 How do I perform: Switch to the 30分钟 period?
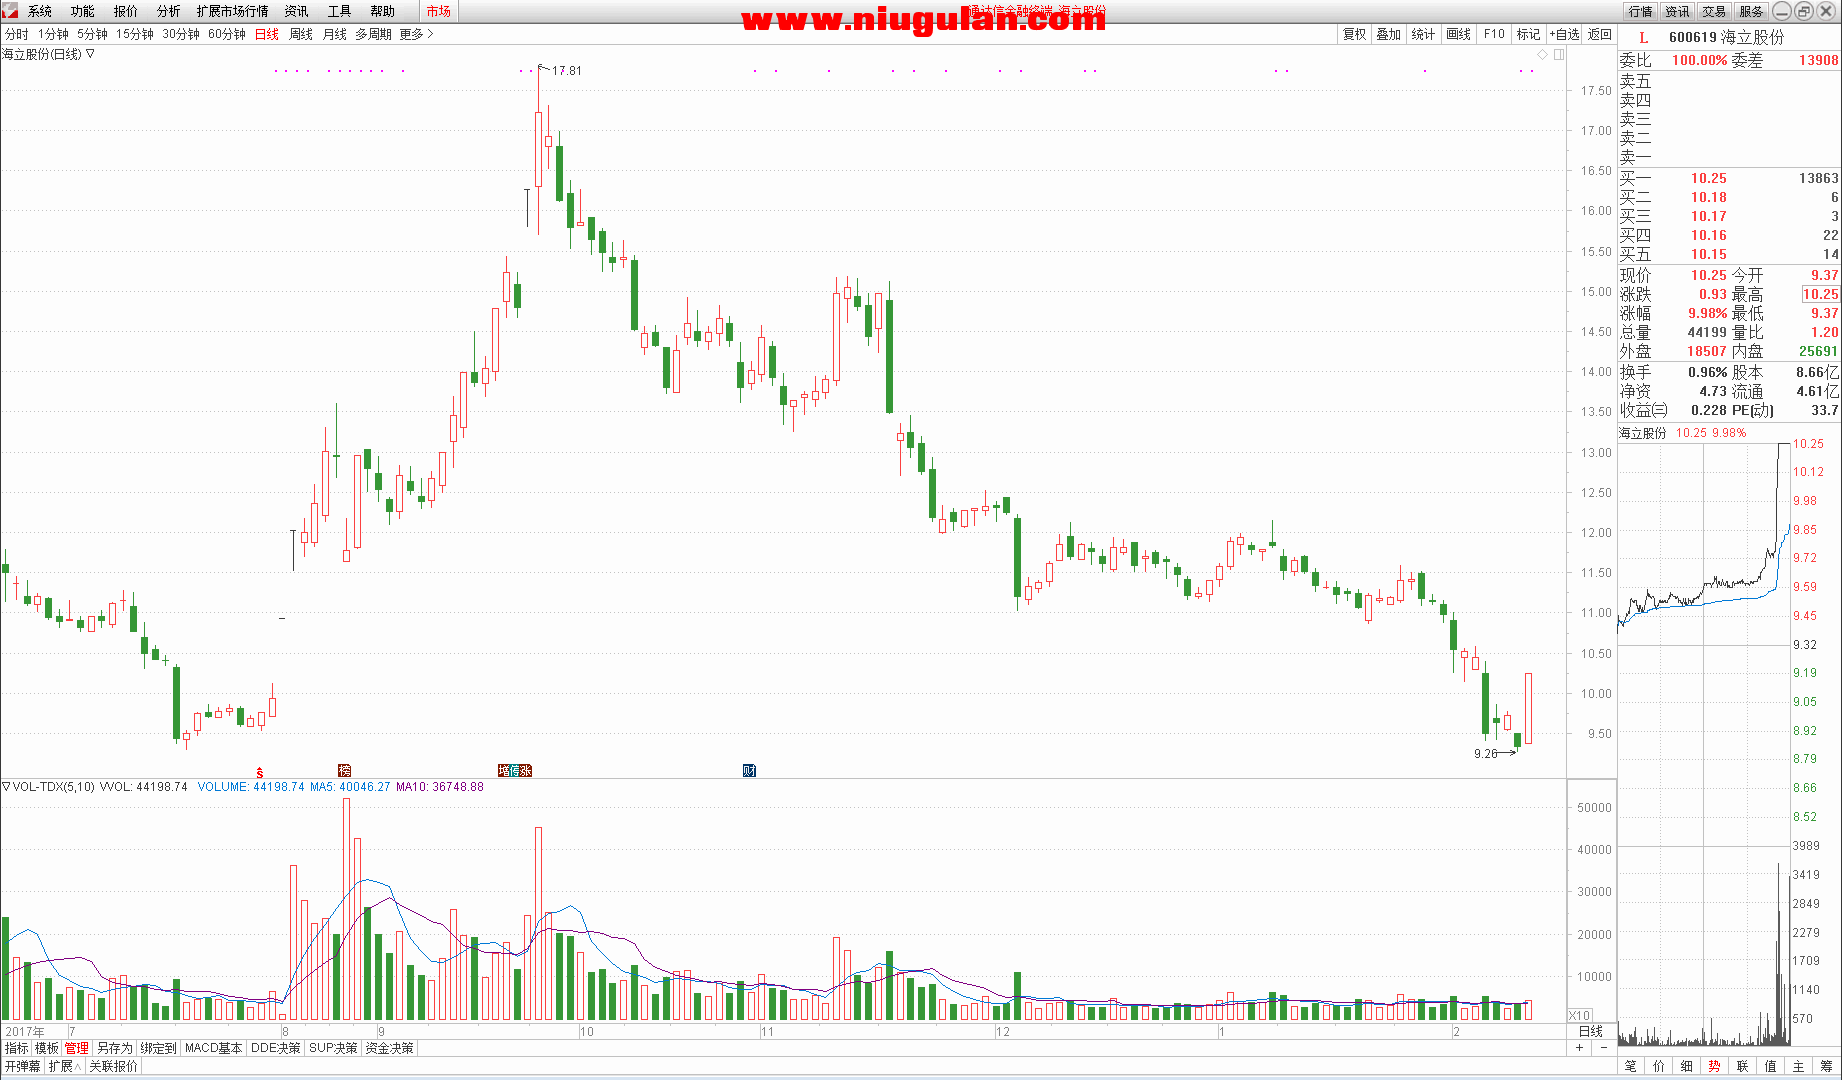[x=181, y=34]
